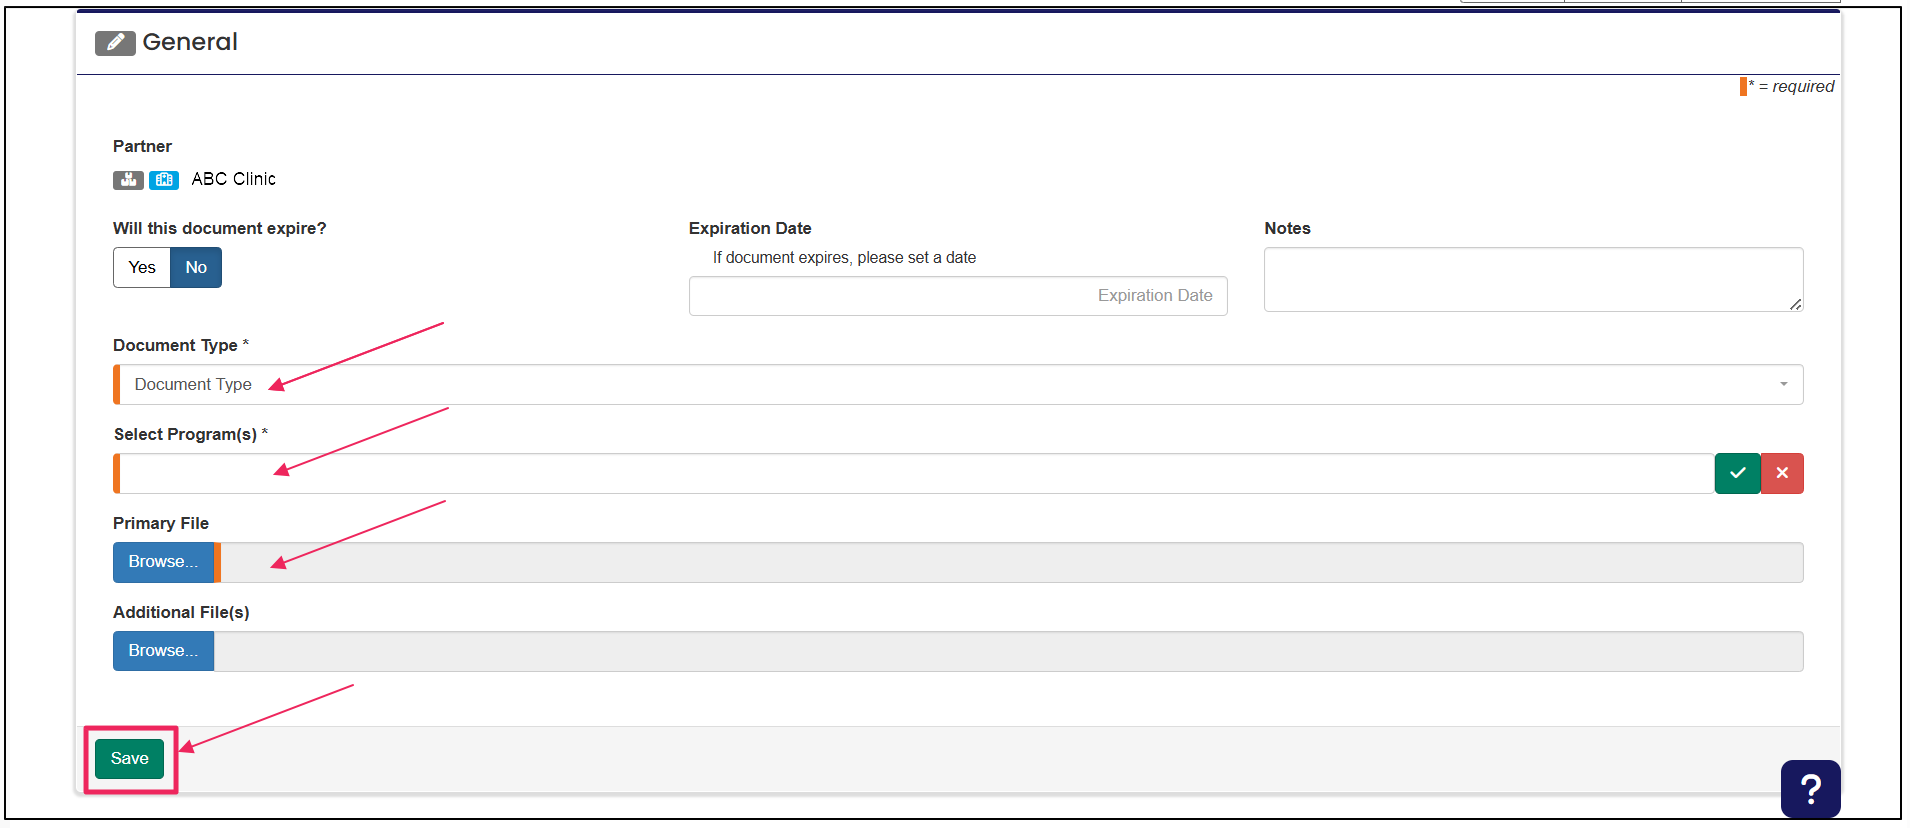Browse for Additional File(s)

click(163, 651)
